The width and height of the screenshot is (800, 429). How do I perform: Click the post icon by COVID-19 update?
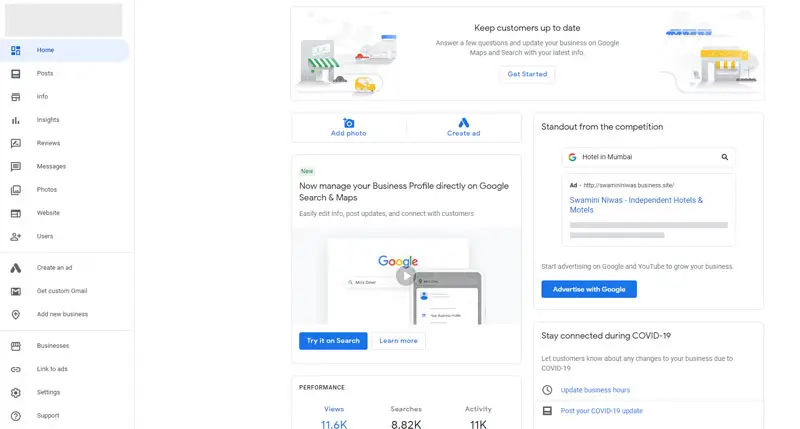coord(547,411)
